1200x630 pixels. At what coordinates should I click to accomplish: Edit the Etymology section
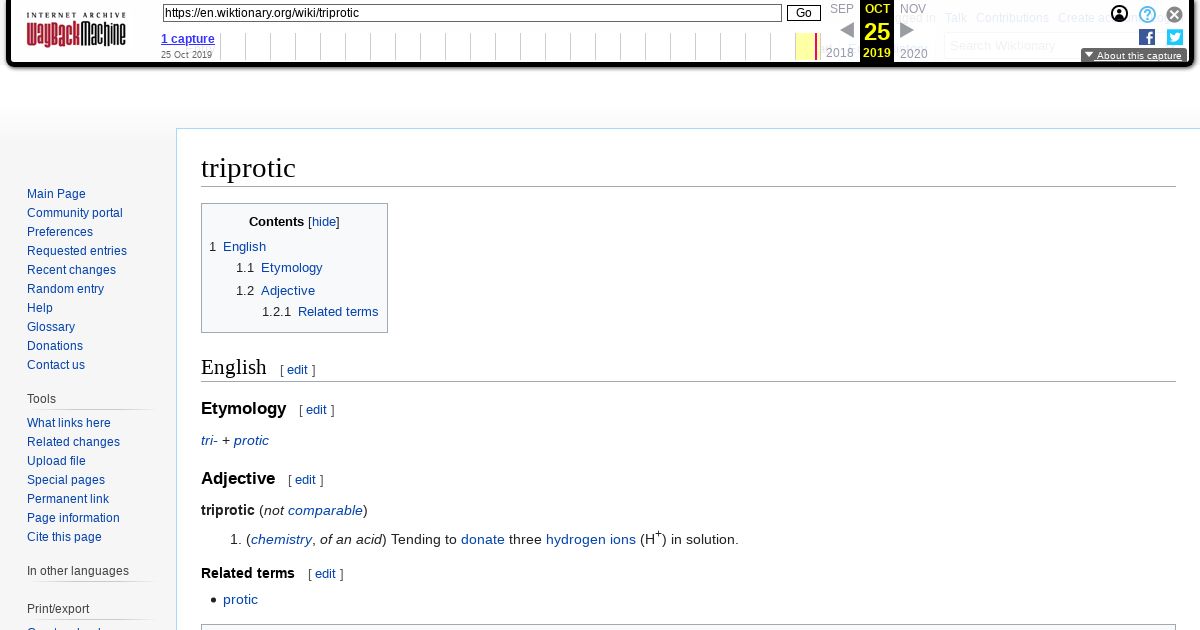coord(316,410)
